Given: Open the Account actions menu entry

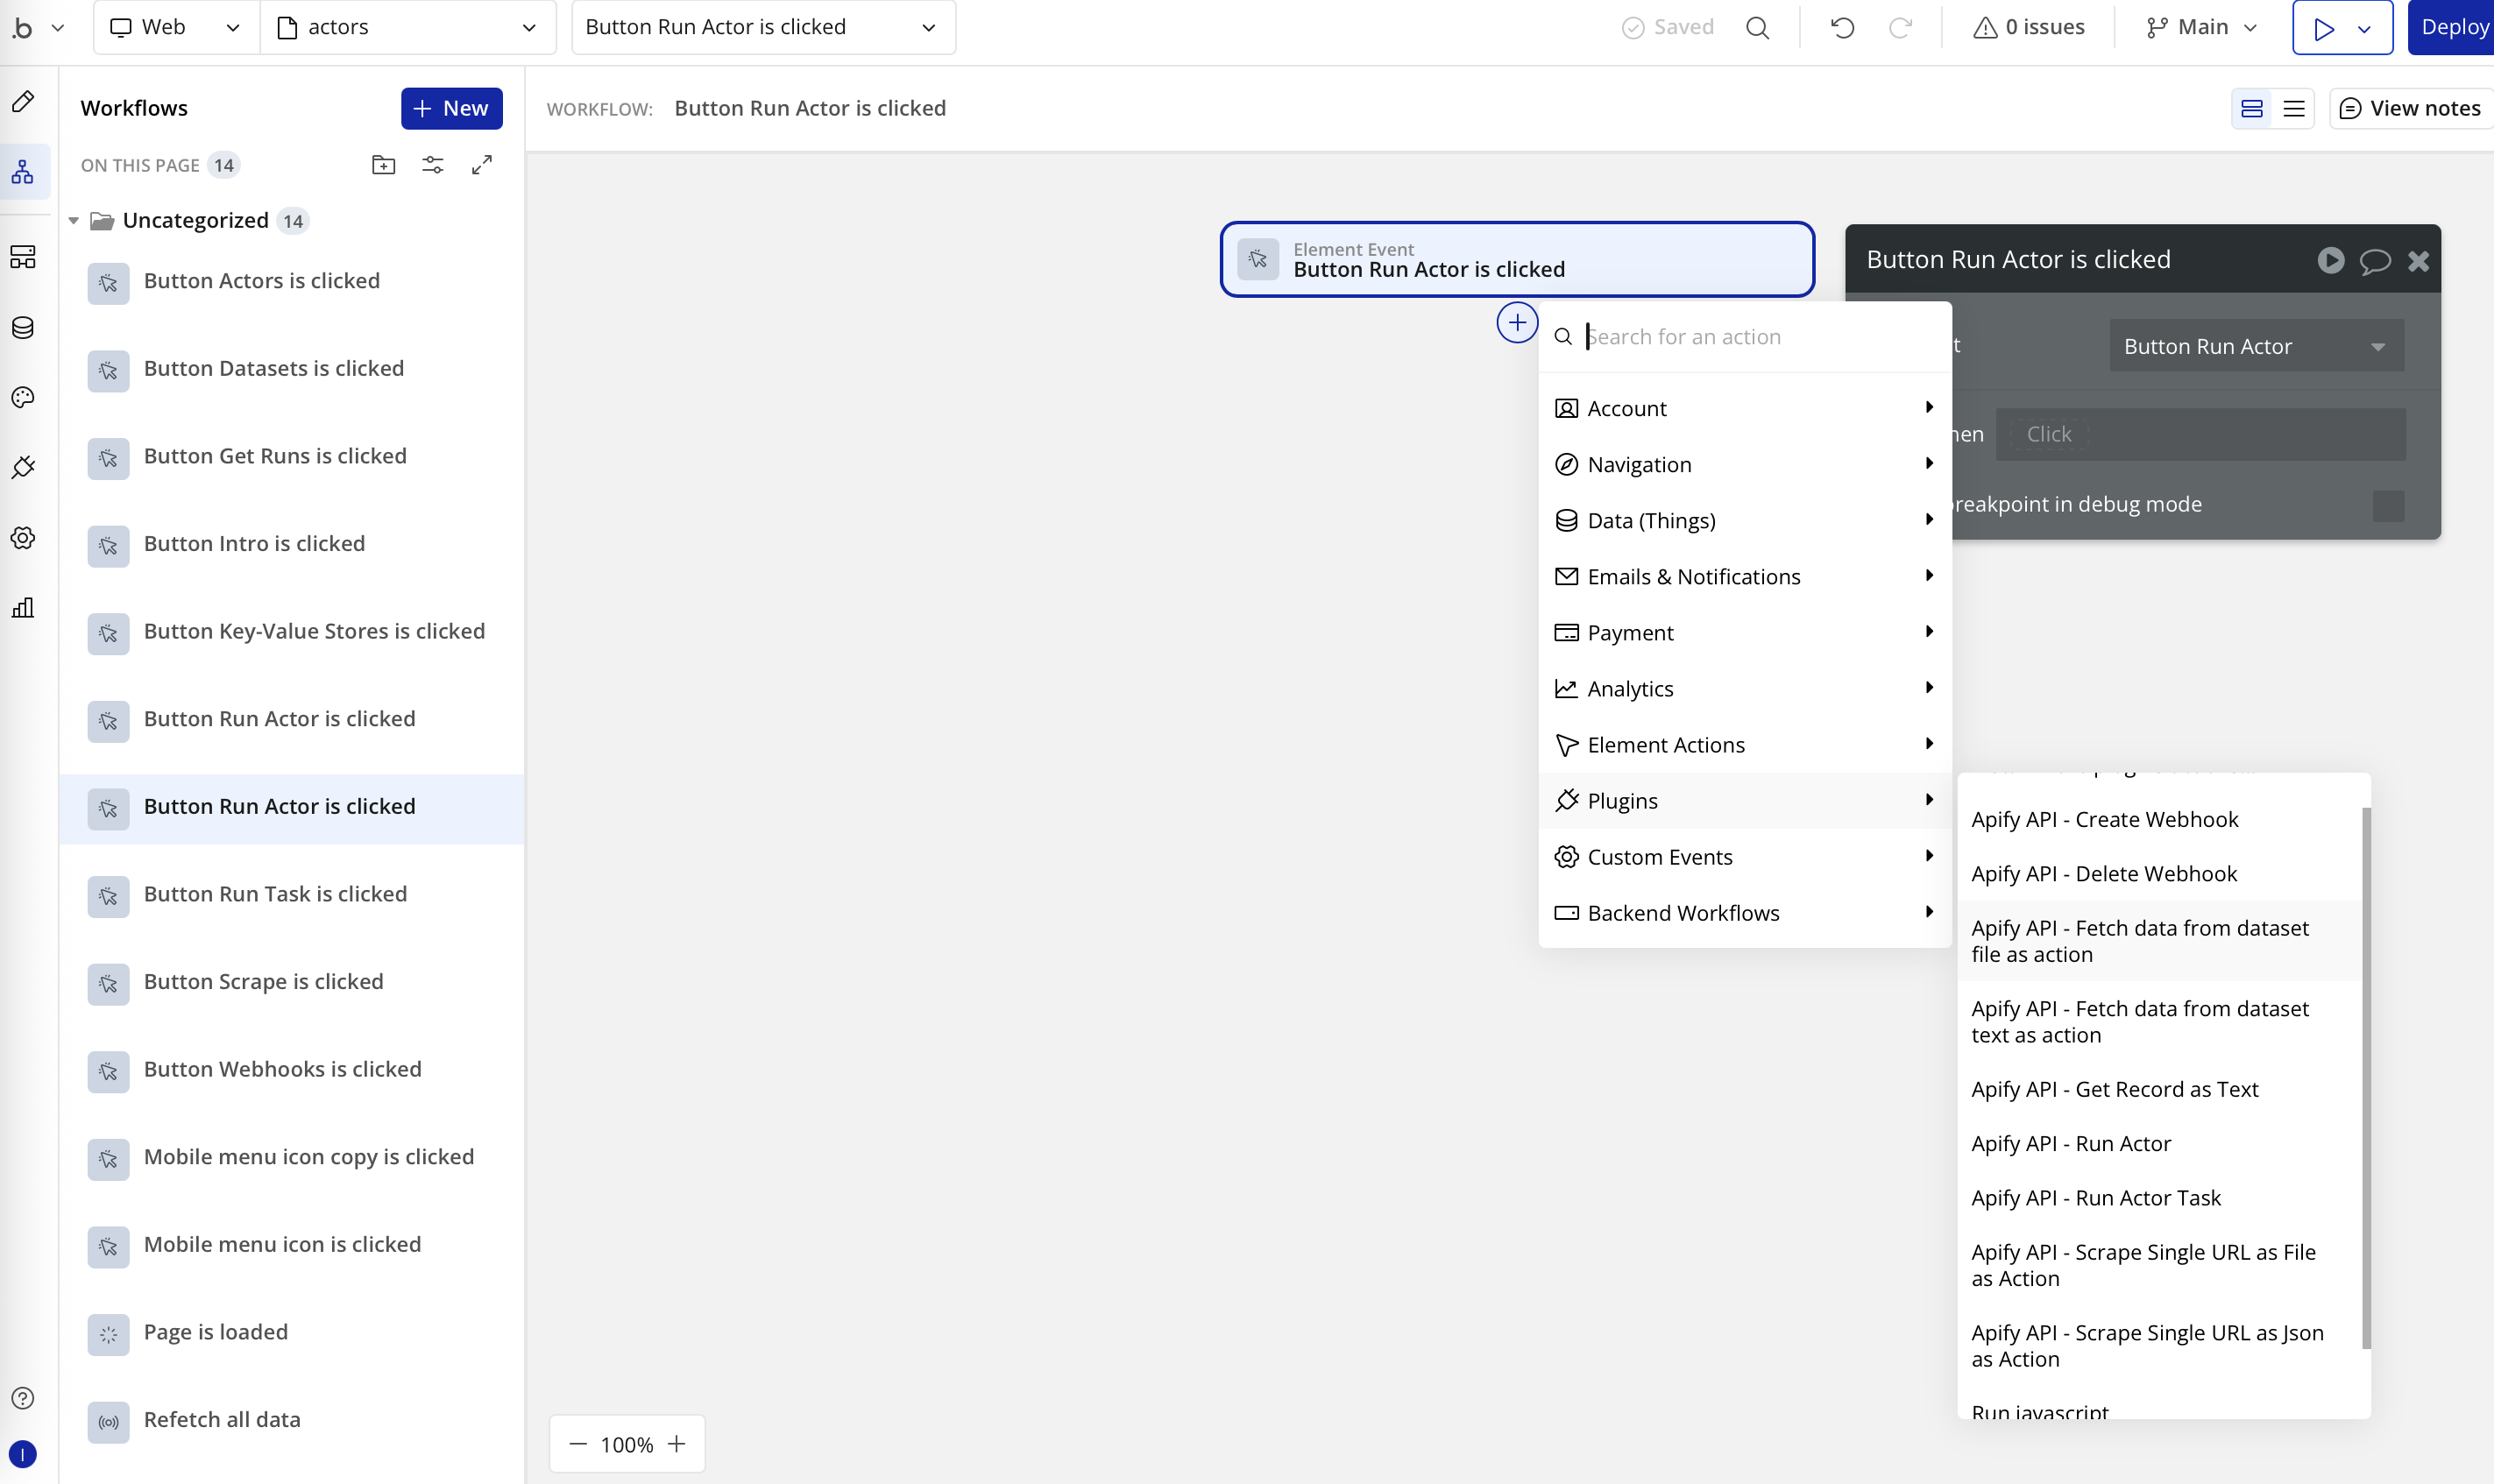Looking at the screenshot, I should [1745, 408].
